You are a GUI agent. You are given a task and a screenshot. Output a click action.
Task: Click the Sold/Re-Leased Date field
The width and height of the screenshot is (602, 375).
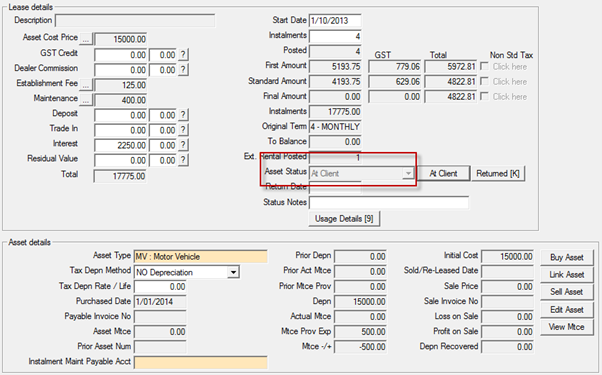508,271
